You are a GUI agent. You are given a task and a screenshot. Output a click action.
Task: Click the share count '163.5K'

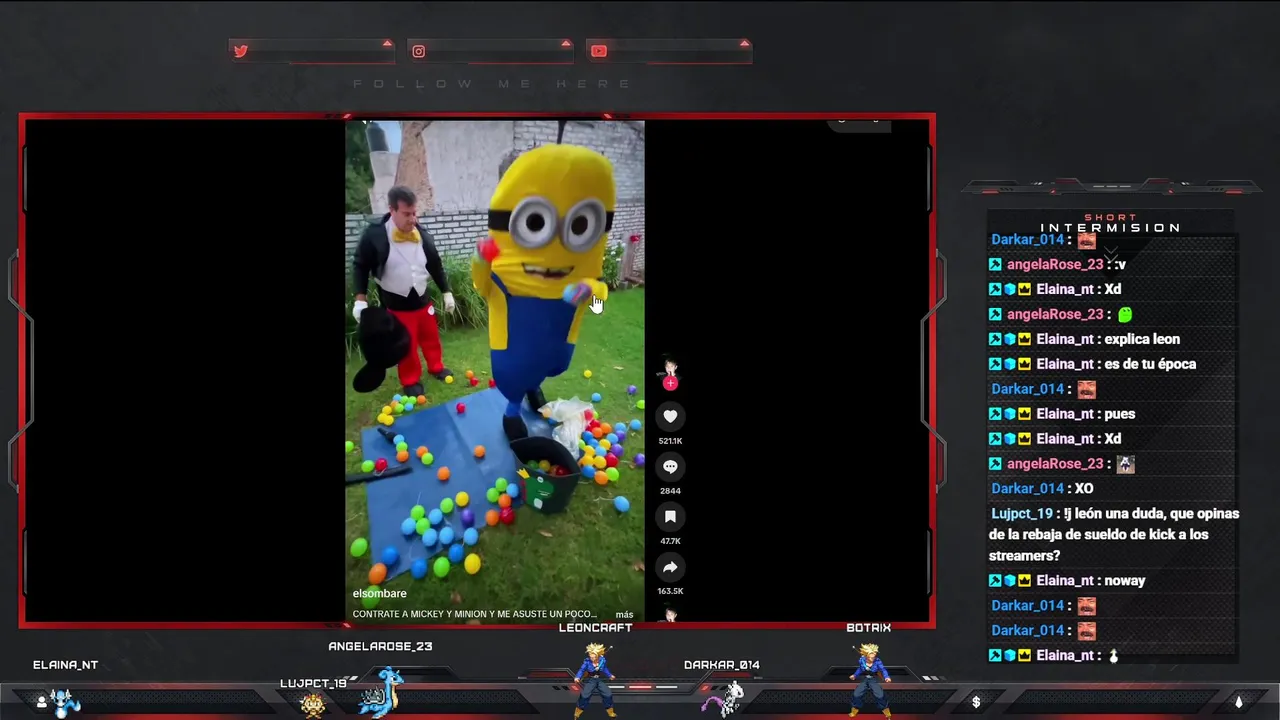point(670,591)
